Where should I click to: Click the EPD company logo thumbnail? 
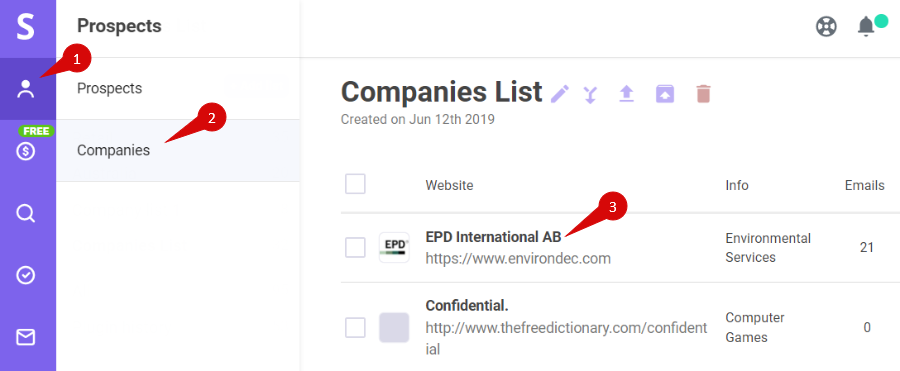[x=394, y=248]
